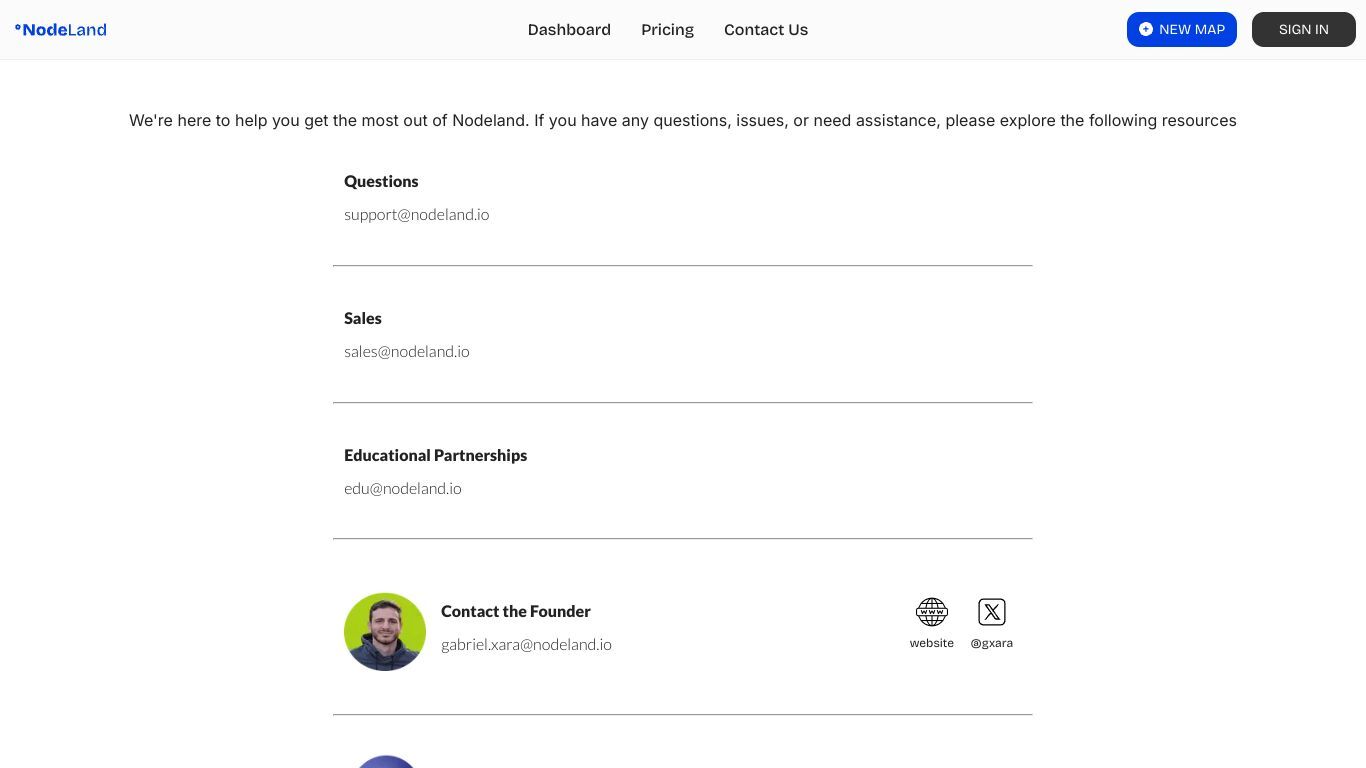Click the sales@nodeland.io address
This screenshot has height=768, width=1366.
click(x=407, y=351)
